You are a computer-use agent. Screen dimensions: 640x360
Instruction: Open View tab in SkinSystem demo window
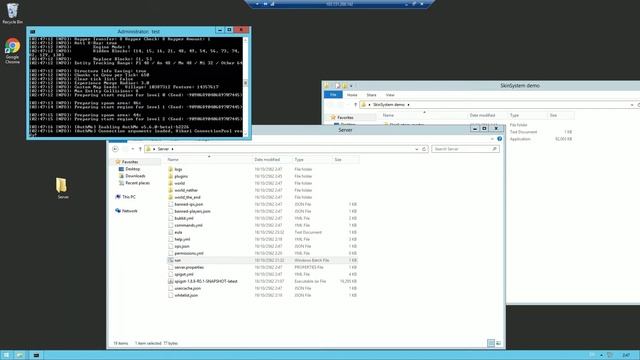pyautogui.click(x=390, y=95)
